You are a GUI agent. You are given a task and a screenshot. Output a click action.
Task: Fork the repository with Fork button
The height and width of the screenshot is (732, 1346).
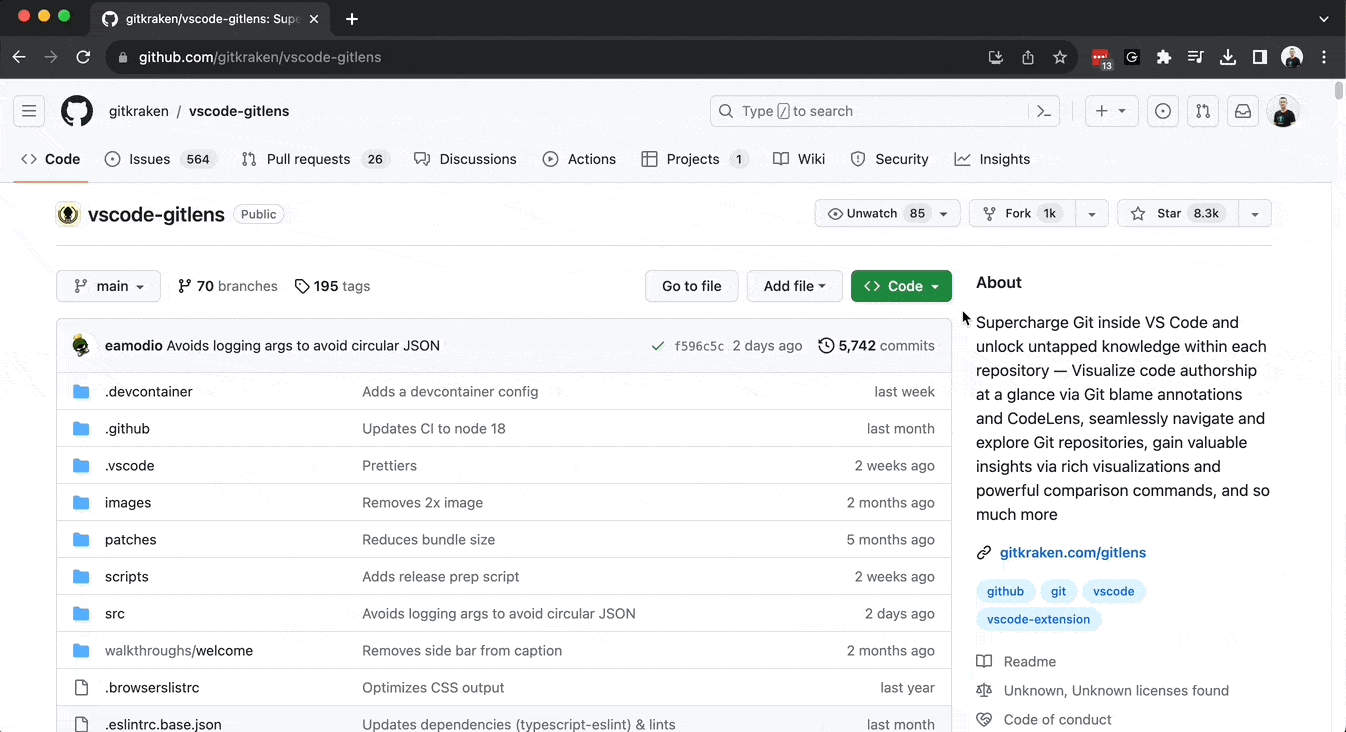1022,213
